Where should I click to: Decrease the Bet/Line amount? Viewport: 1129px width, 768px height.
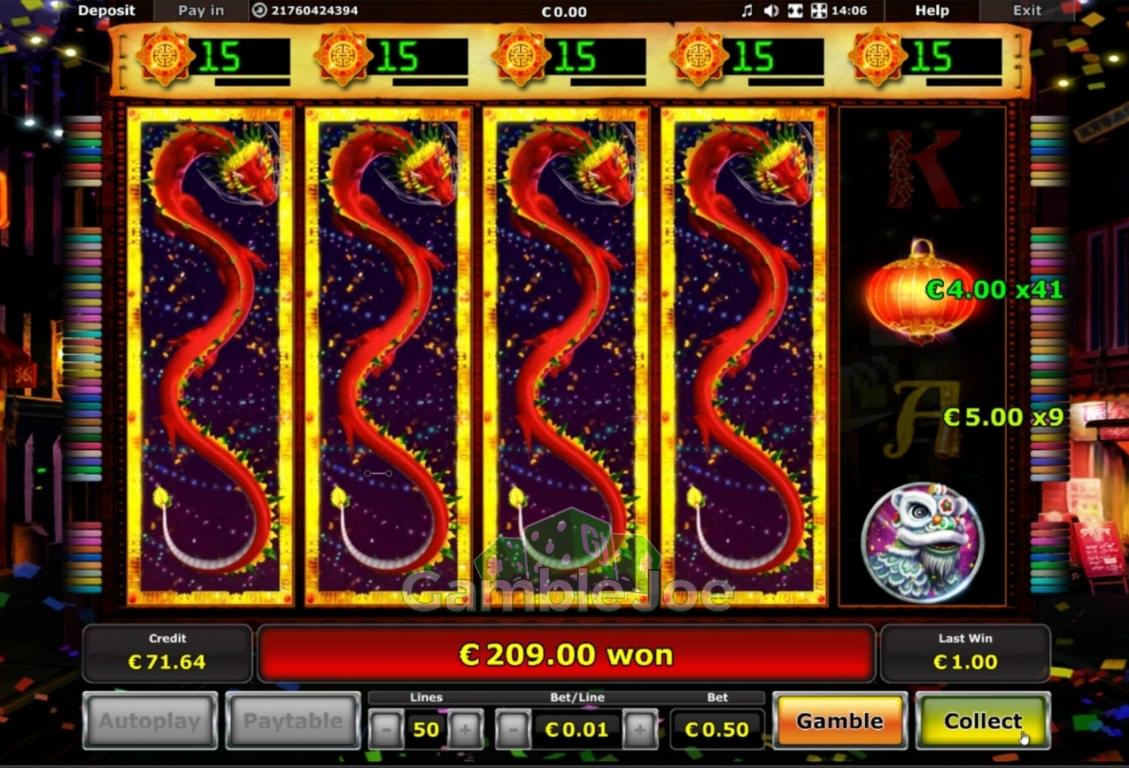513,730
